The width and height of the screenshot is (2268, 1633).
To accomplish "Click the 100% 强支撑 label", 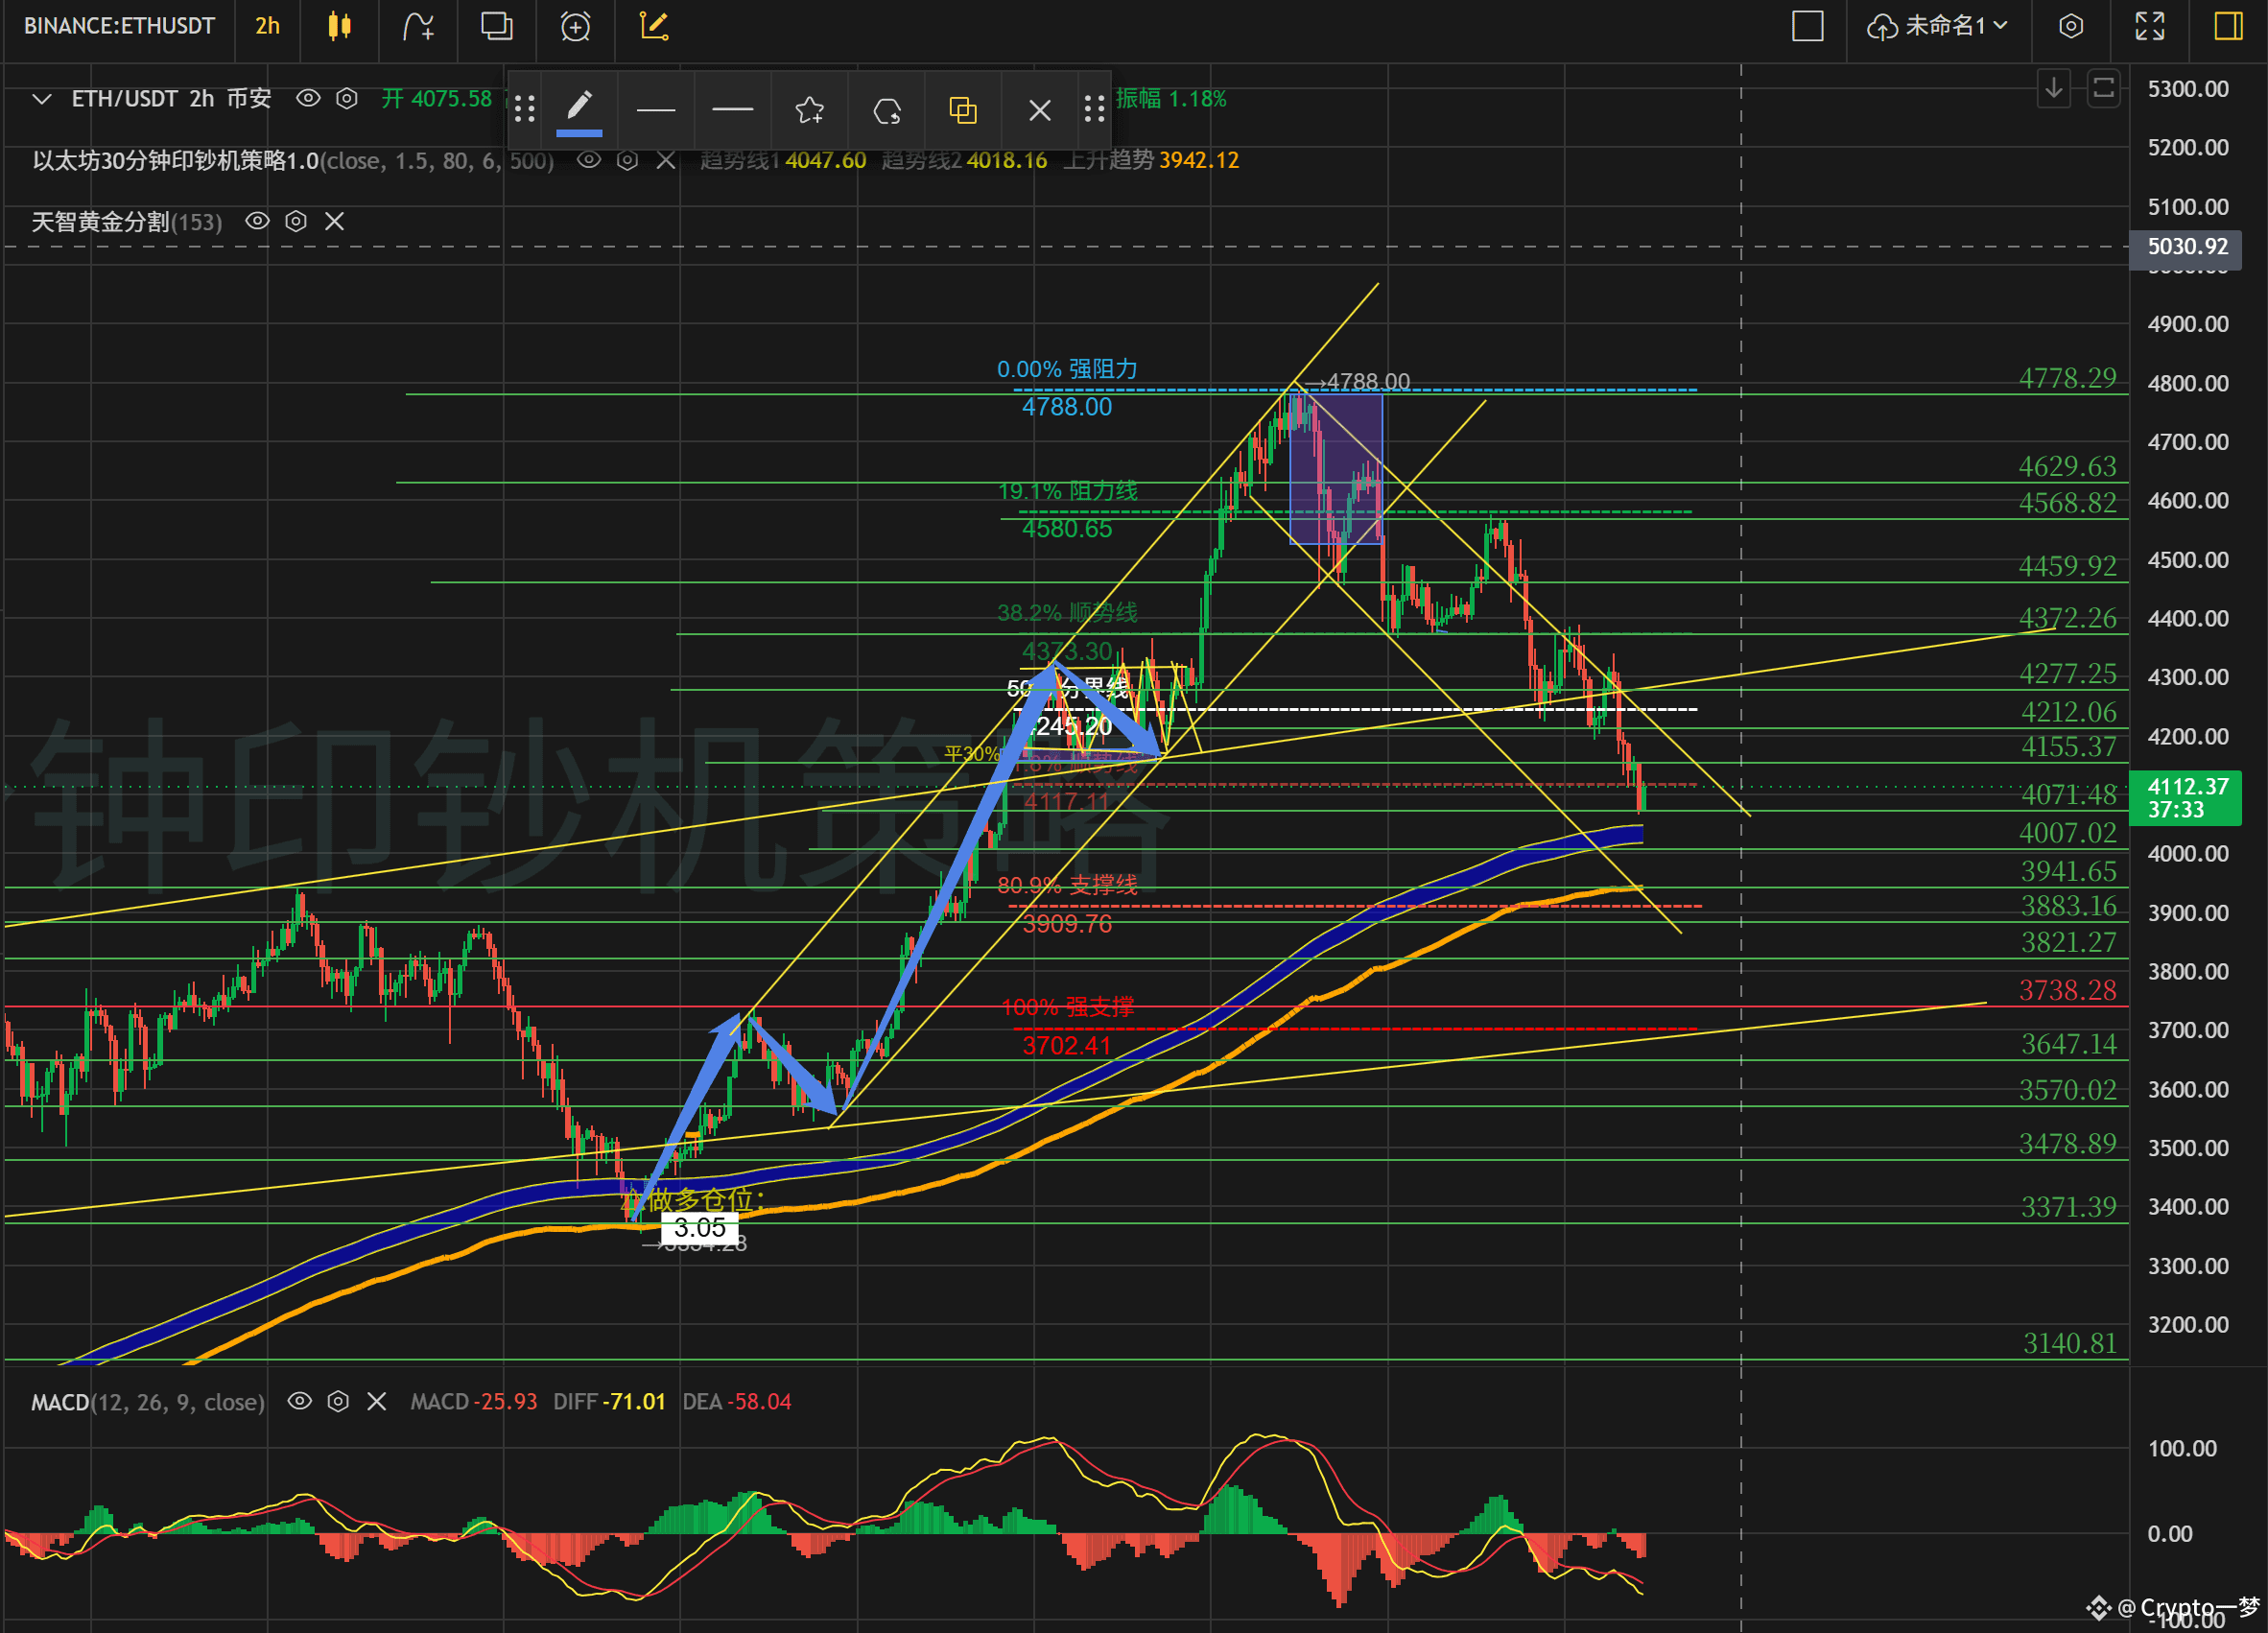I will (x=1067, y=1007).
